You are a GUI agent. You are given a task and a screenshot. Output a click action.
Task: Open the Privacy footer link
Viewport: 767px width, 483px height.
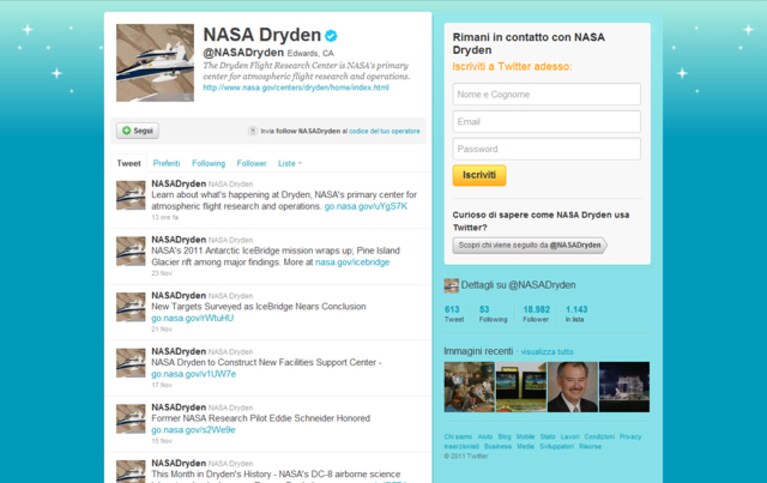tap(630, 437)
